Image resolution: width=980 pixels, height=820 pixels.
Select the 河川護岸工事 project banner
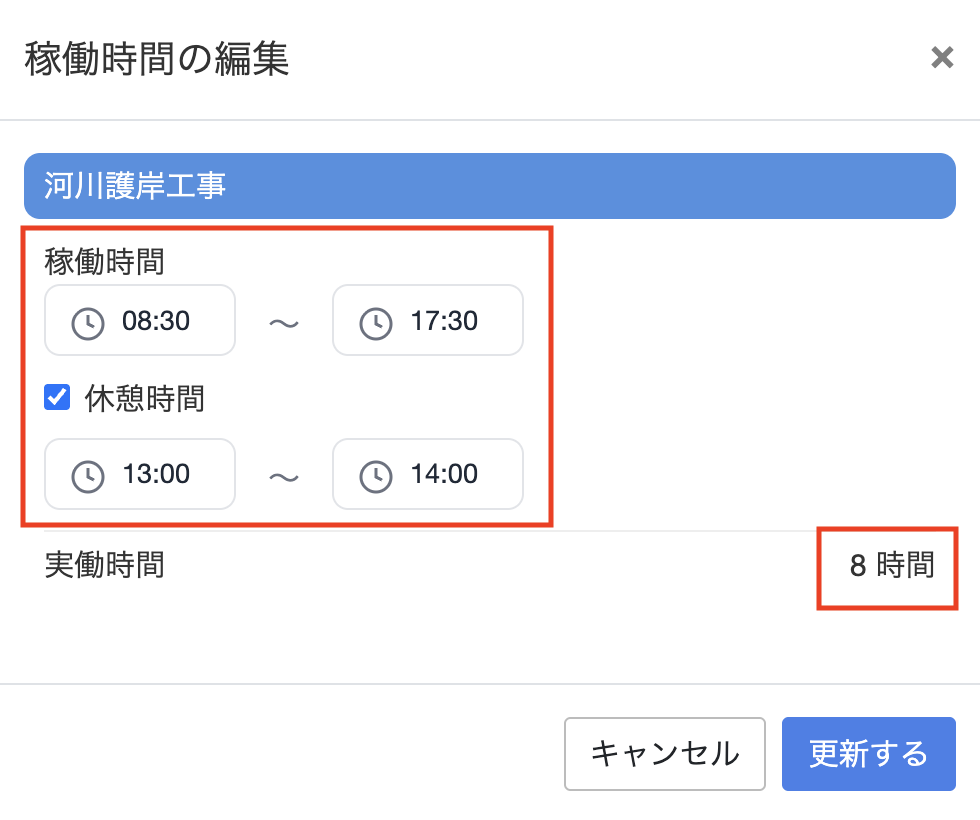(489, 186)
